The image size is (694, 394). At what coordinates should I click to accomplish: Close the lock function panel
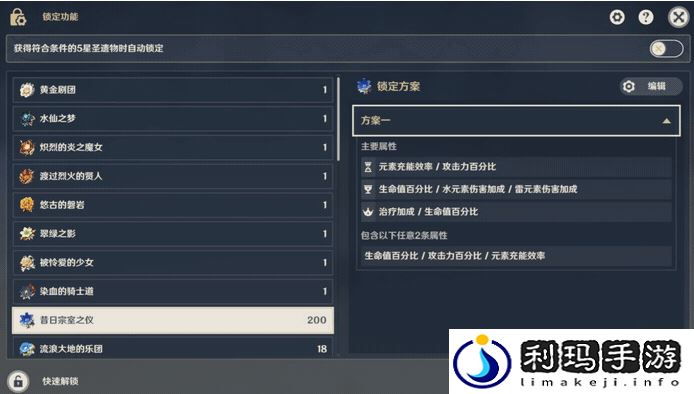coord(679,17)
